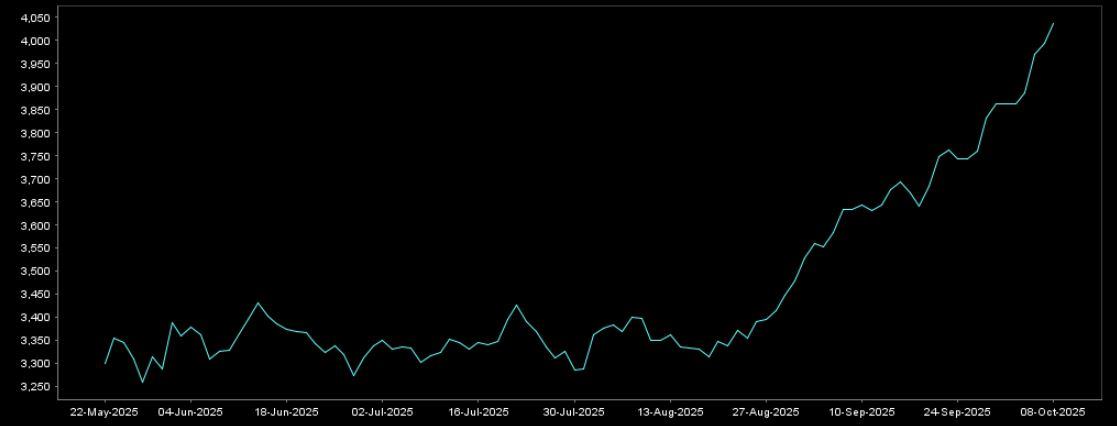Click the 3,800 y-axis label

pyautogui.click(x=37, y=133)
